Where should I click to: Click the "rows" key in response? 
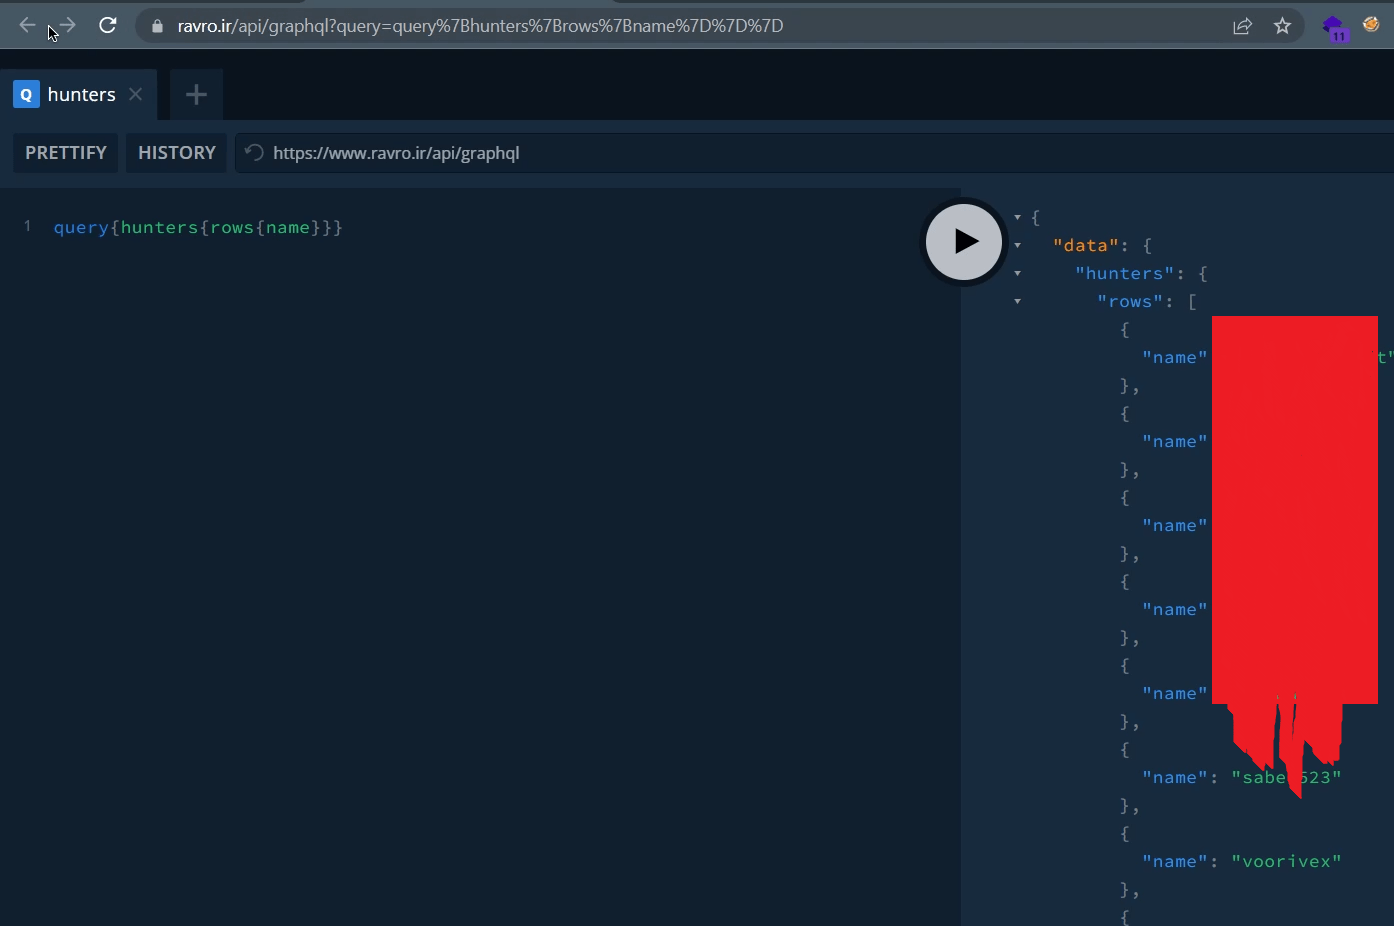click(x=1130, y=301)
